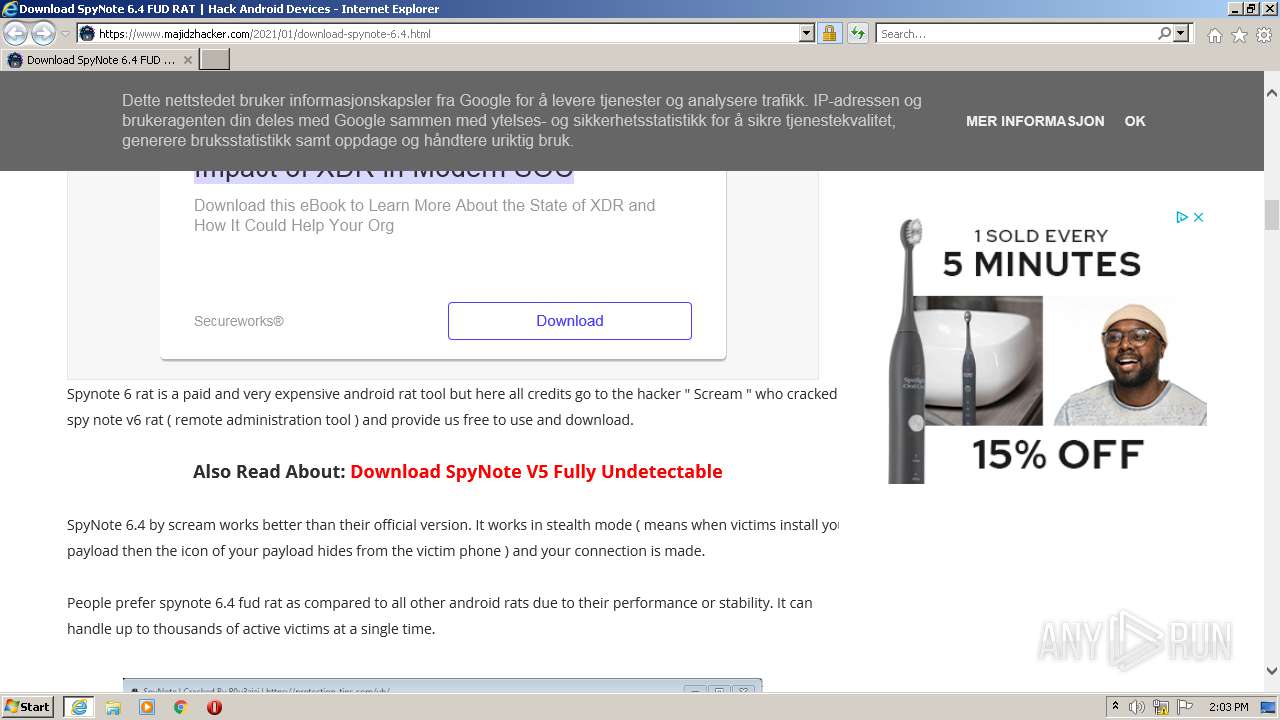Screen dimensions: 1280x720
Task: Show hidden system tray icons
Action: (x=1115, y=707)
